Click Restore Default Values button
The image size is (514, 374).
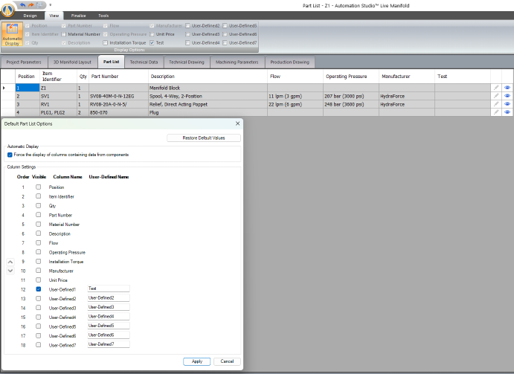pyautogui.click(x=204, y=138)
